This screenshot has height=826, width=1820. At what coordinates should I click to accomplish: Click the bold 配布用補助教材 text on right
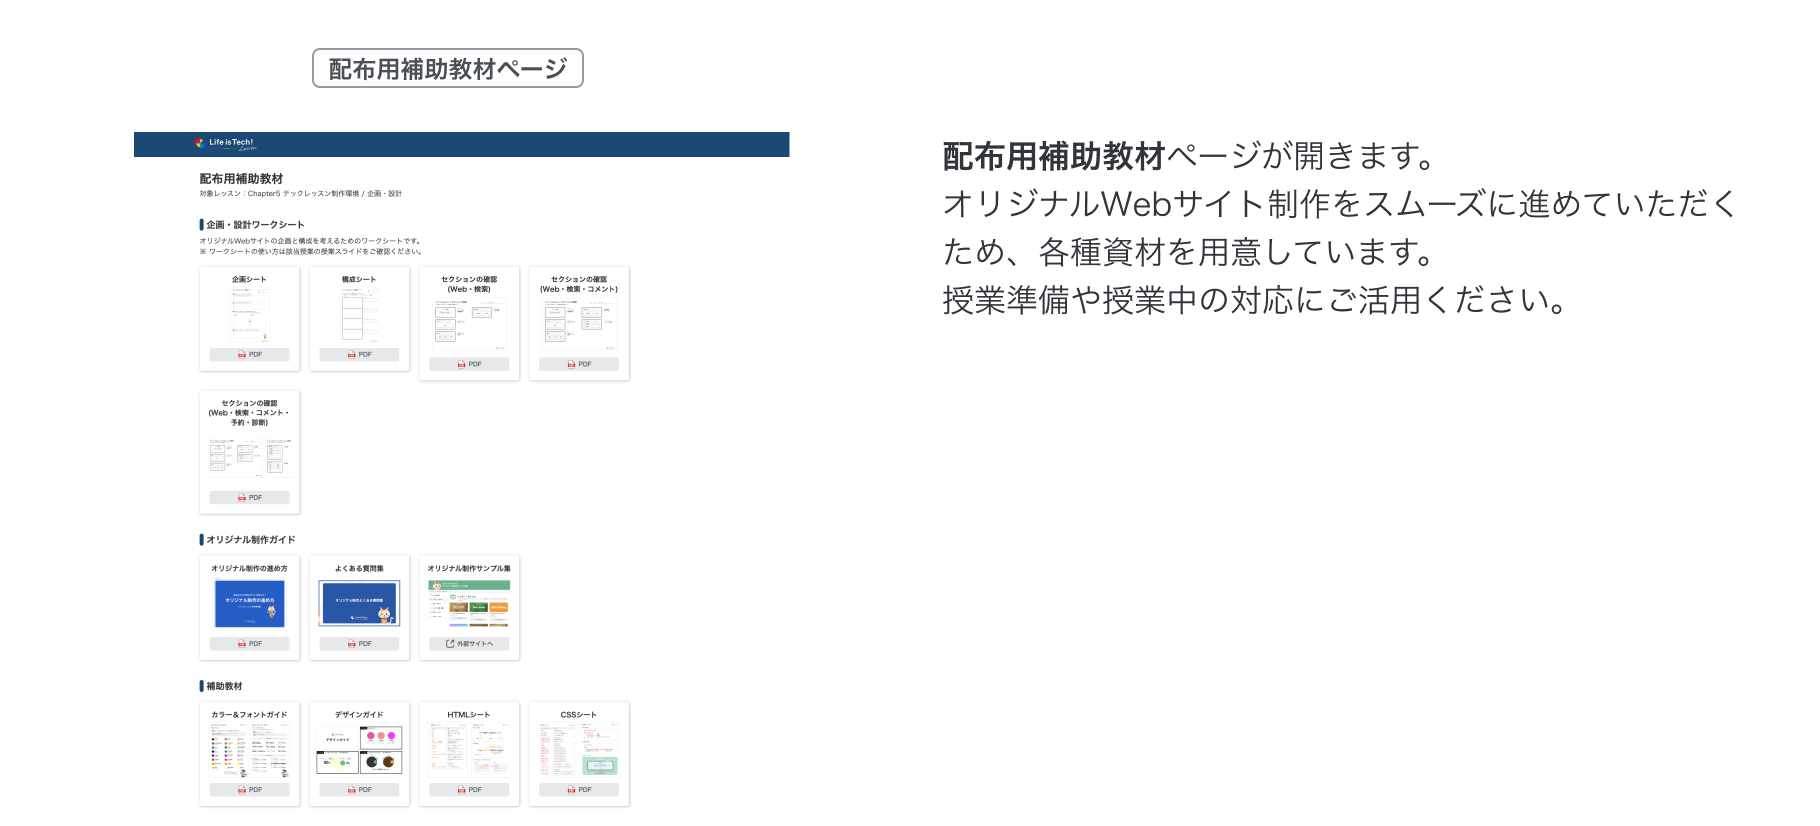[1054, 156]
